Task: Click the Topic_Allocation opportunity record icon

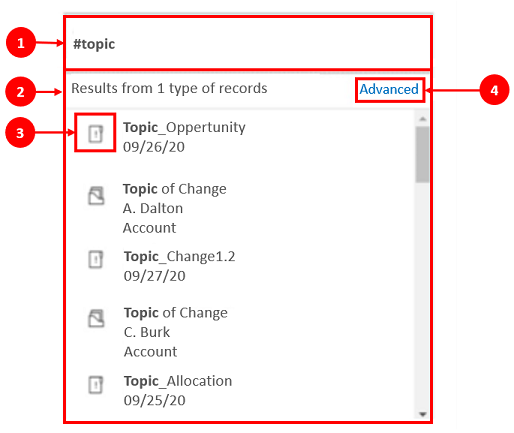Action: 96,385
